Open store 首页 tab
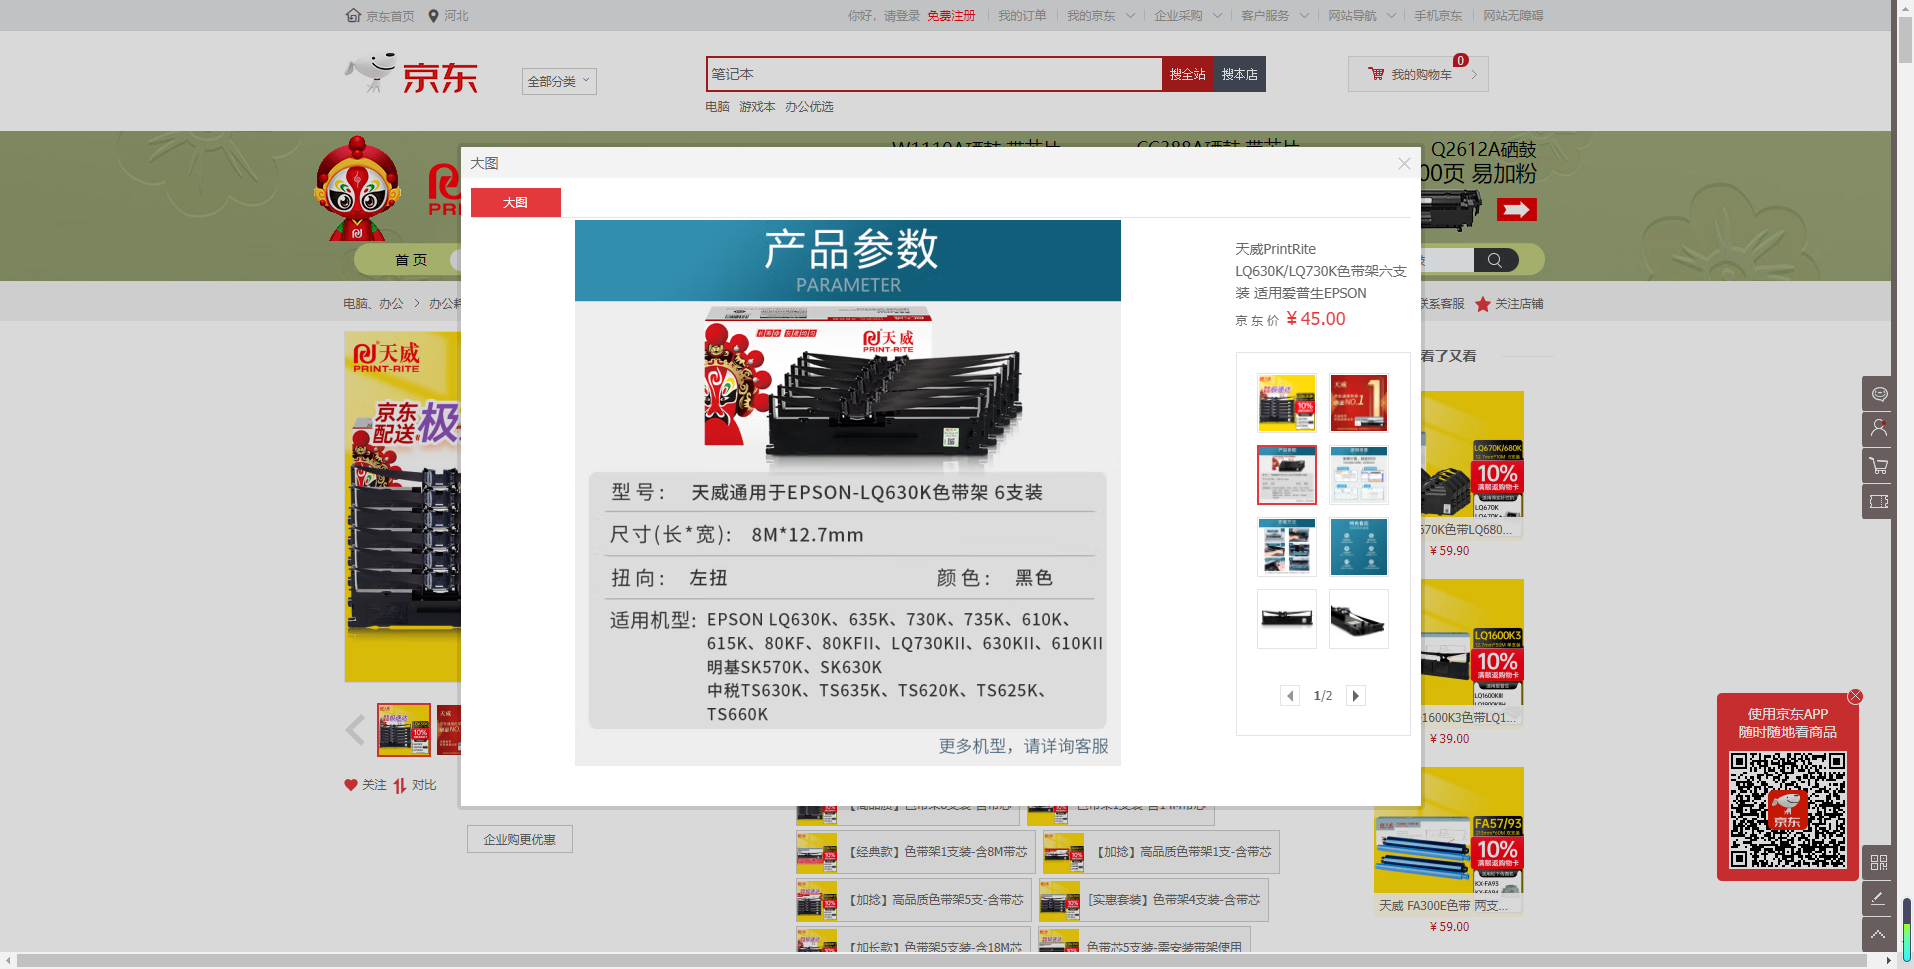The width and height of the screenshot is (1914, 969). [411, 260]
